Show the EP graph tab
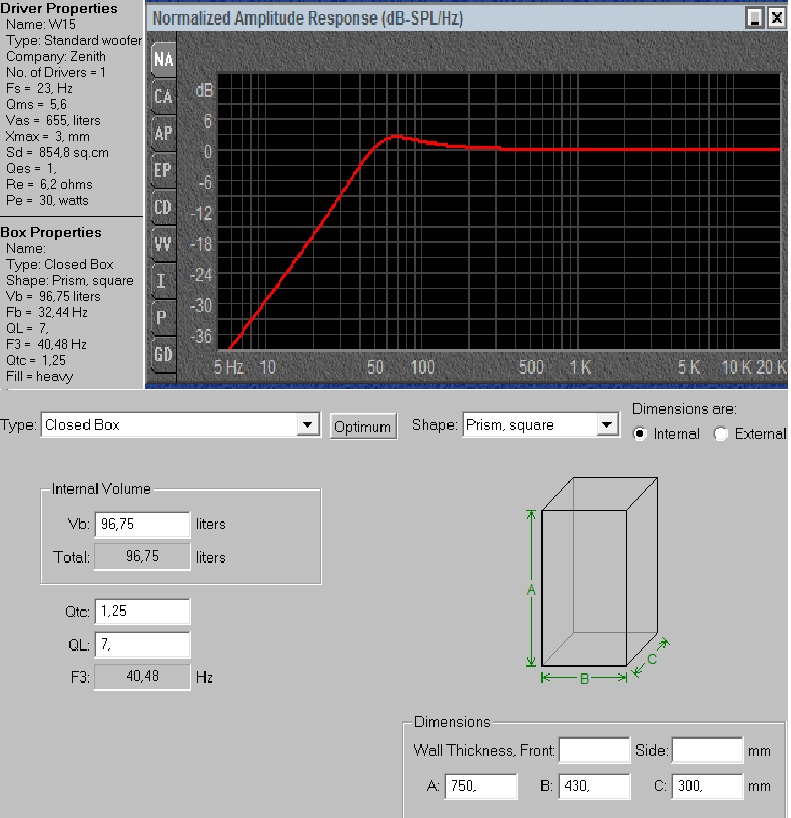 tap(163, 170)
